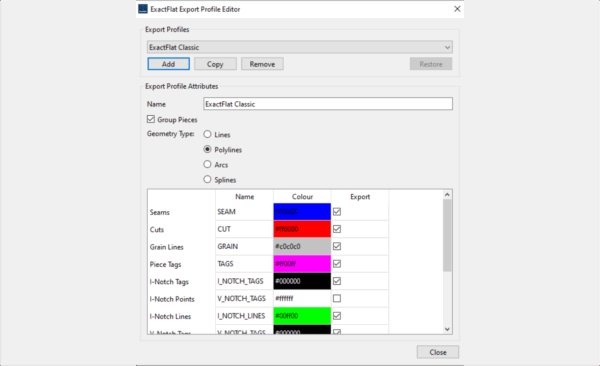Click the magenta Piece Tags colour swatch
This screenshot has height=366, width=600.
(302, 264)
